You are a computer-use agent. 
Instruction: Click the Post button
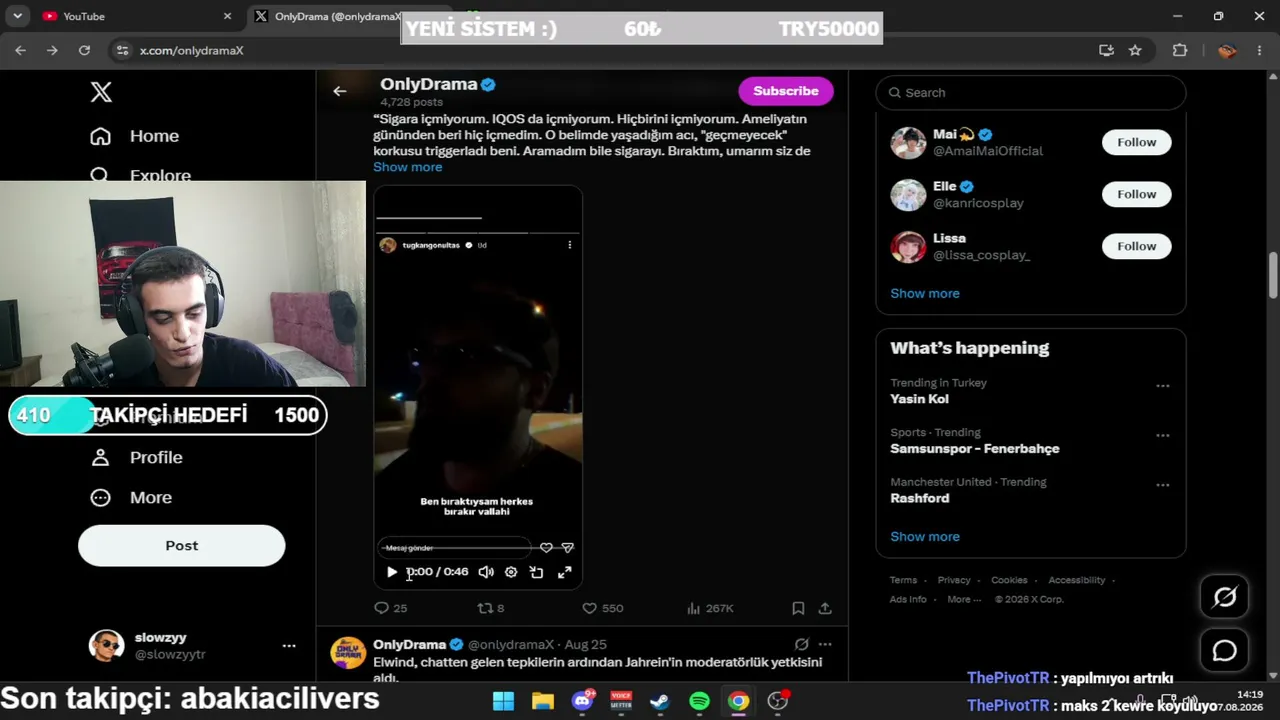coord(182,546)
